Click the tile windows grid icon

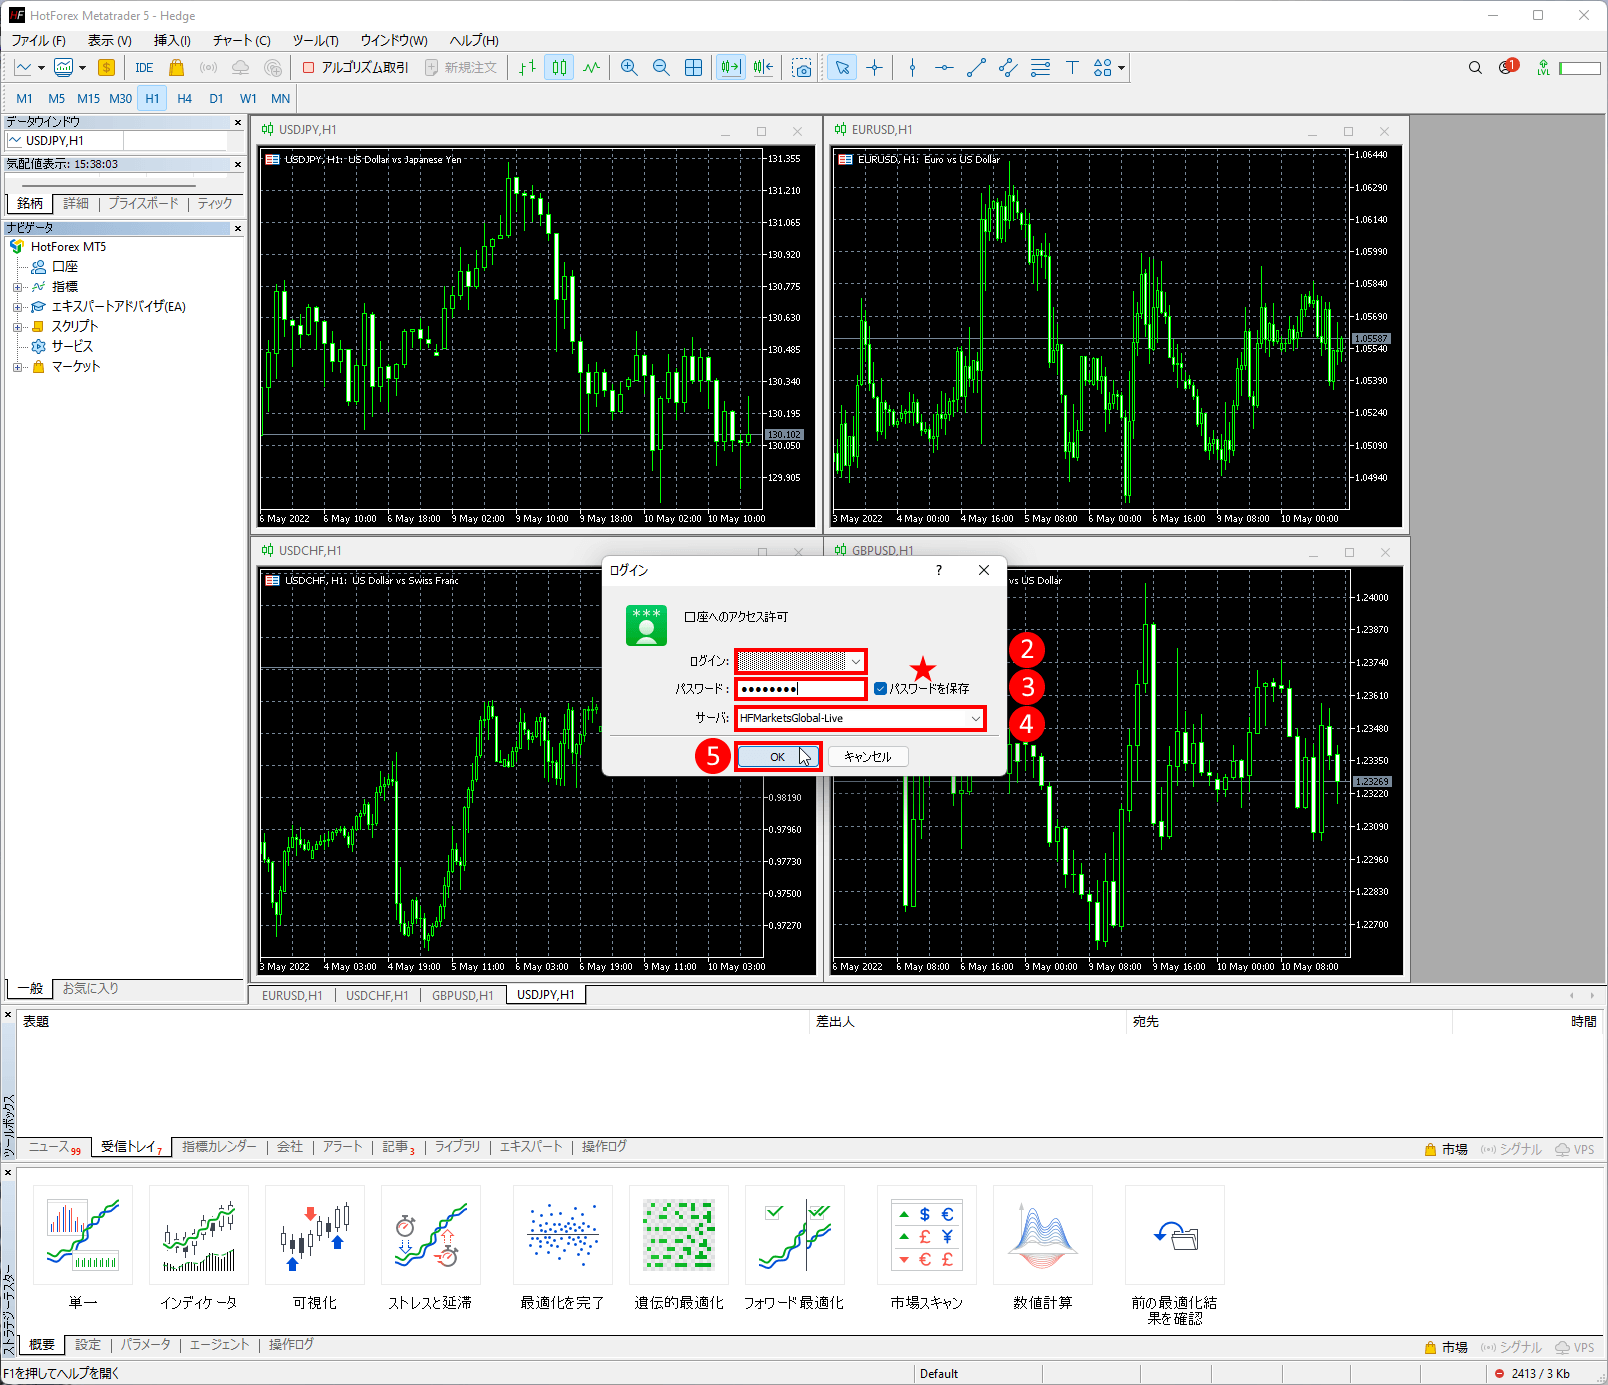[x=693, y=68]
